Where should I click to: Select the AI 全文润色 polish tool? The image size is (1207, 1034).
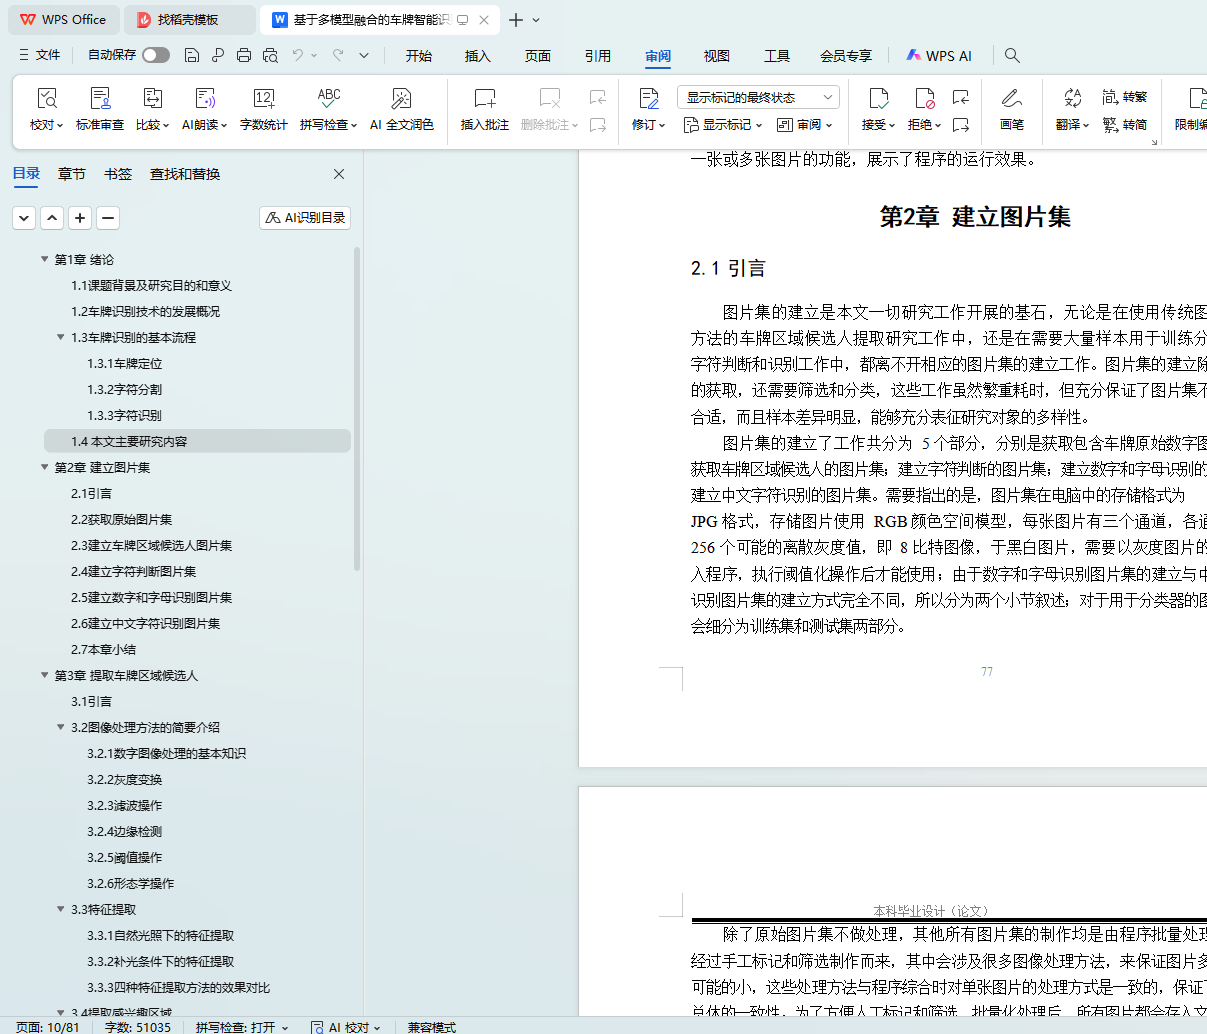click(x=401, y=100)
